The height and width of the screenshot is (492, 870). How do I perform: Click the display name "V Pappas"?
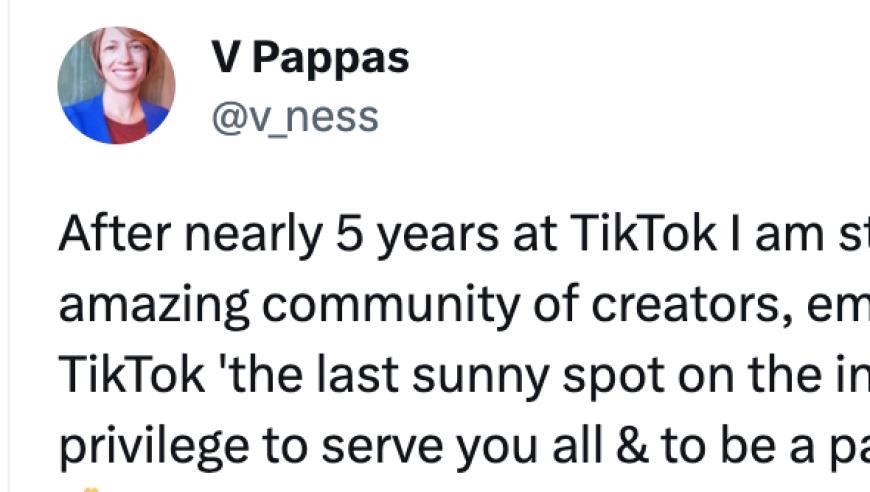coord(310,59)
